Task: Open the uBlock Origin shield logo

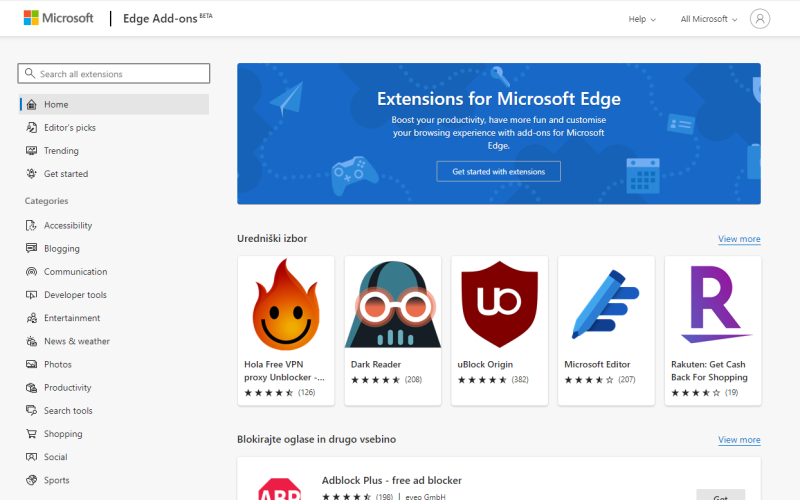Action: pyautogui.click(x=499, y=305)
